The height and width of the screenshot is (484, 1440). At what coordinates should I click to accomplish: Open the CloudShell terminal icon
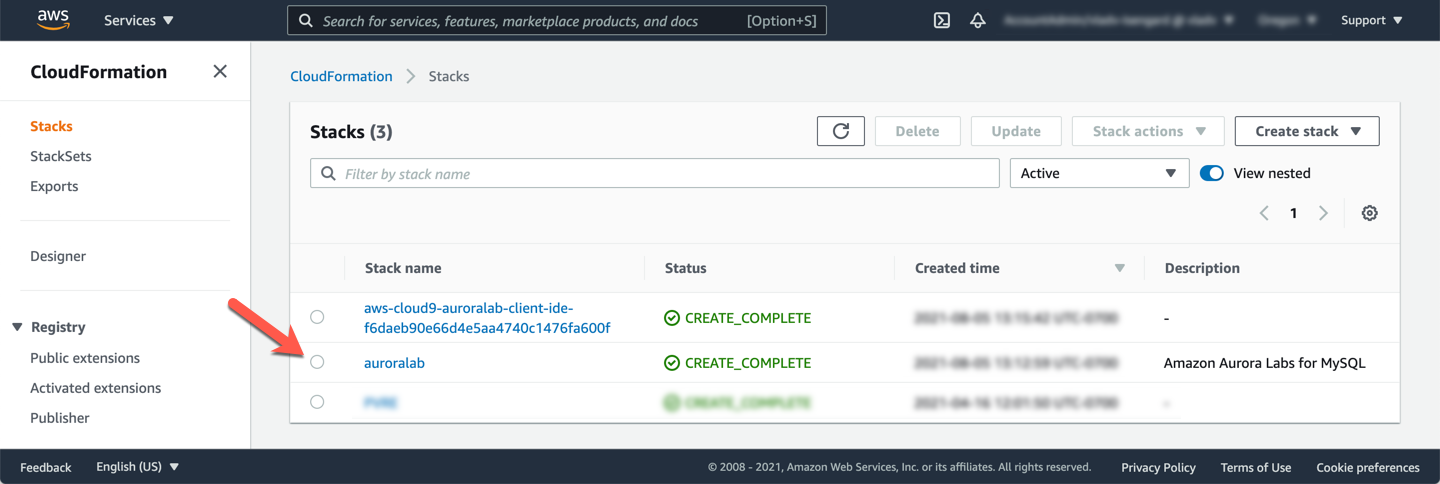[x=941, y=20]
